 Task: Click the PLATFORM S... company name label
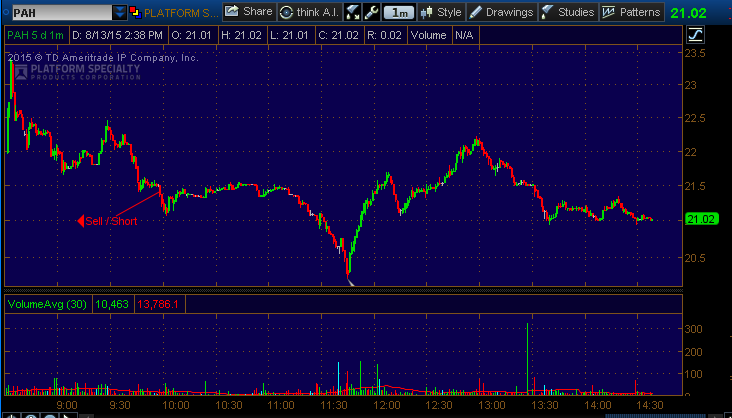point(181,13)
